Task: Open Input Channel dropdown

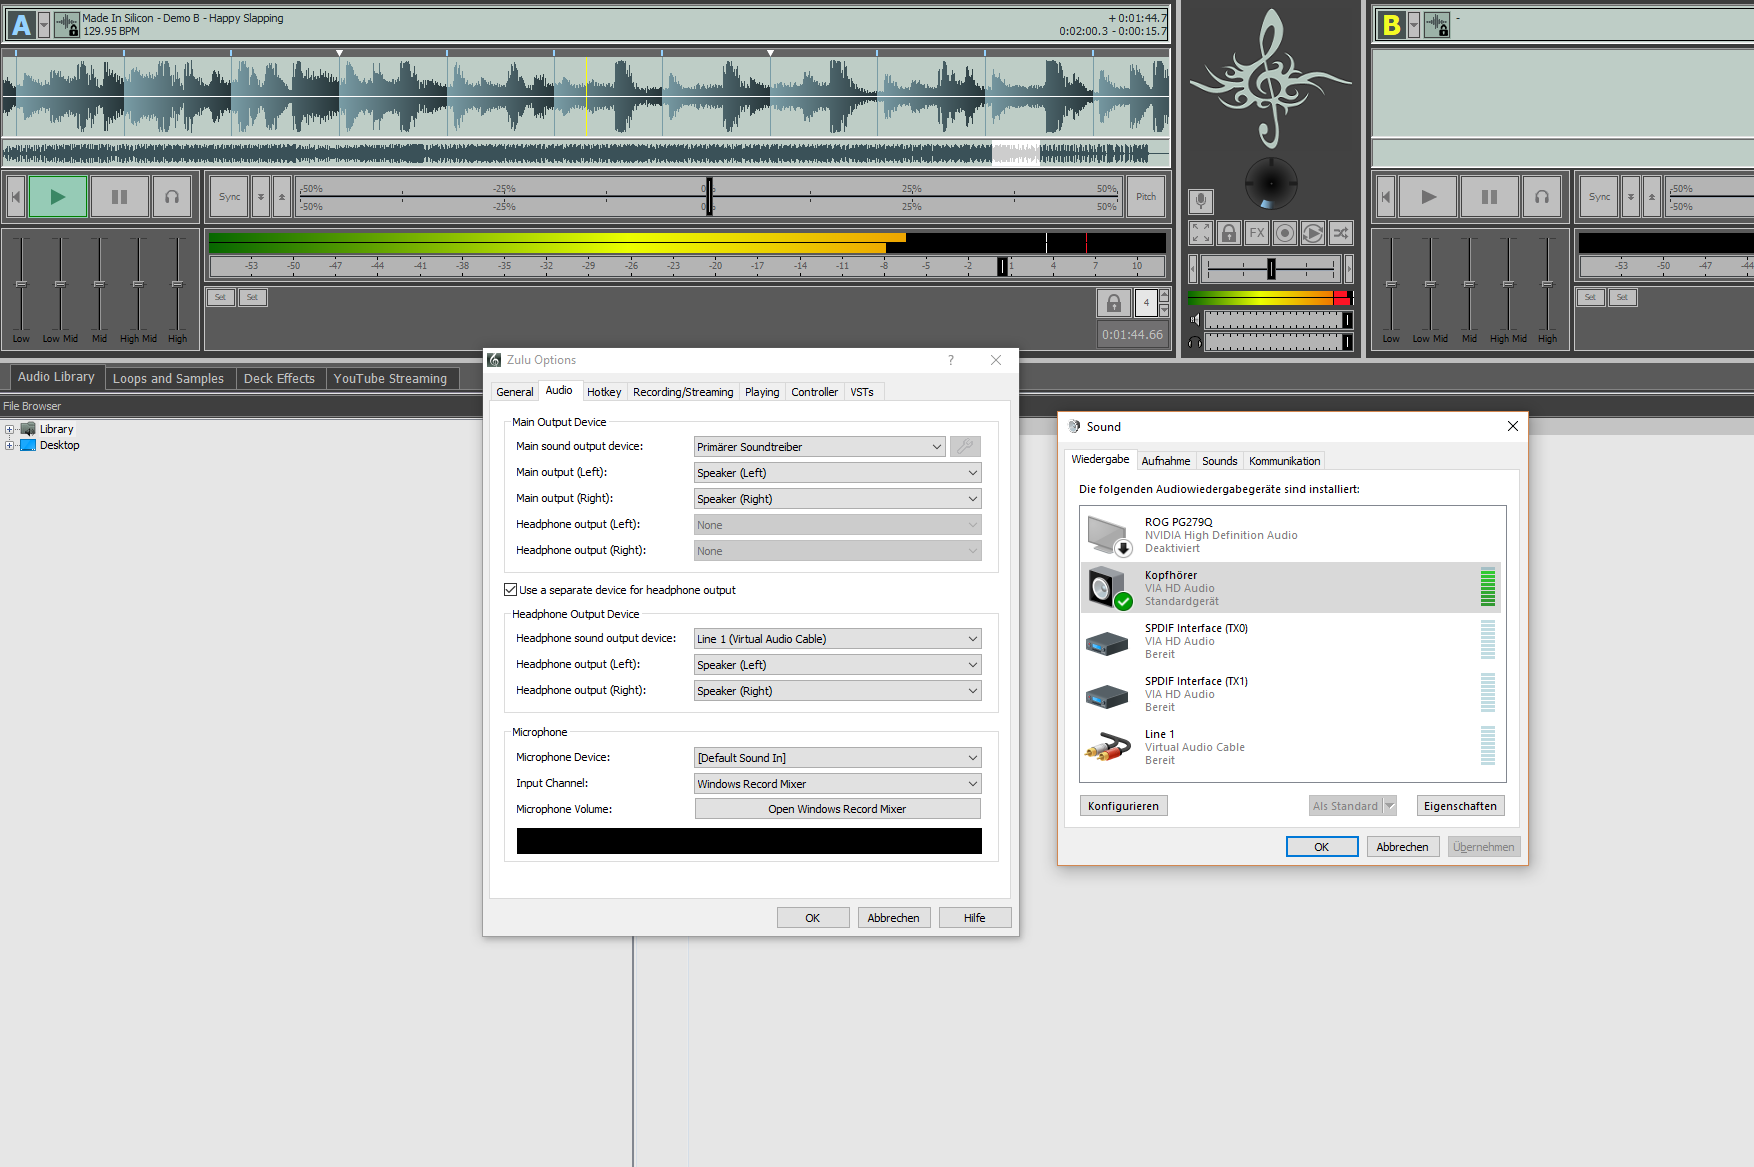Action: coord(838,784)
